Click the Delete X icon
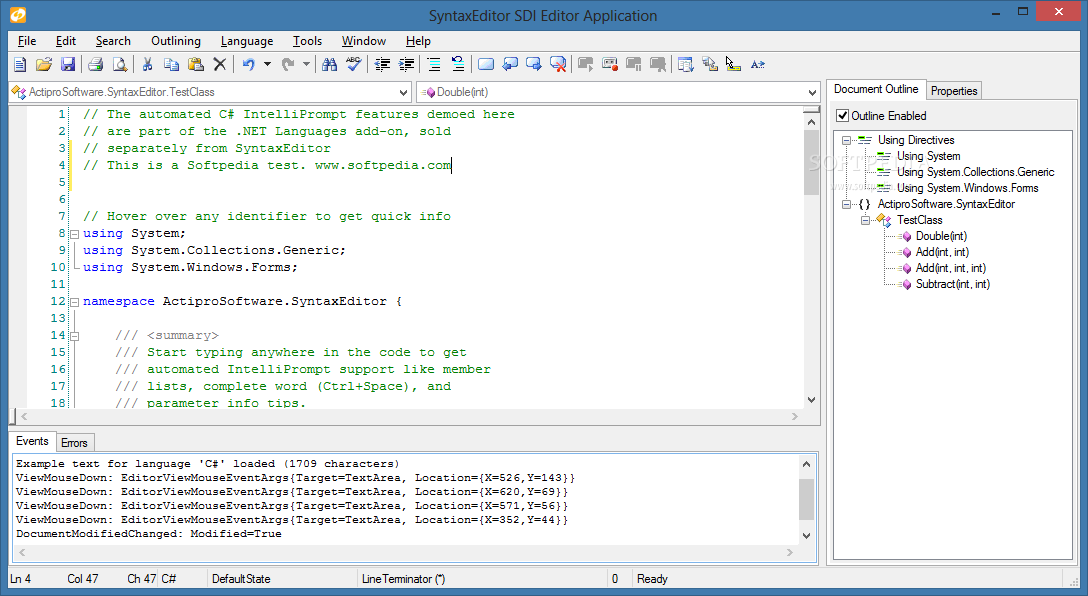Image resolution: width=1088 pixels, height=596 pixels. 219,65
